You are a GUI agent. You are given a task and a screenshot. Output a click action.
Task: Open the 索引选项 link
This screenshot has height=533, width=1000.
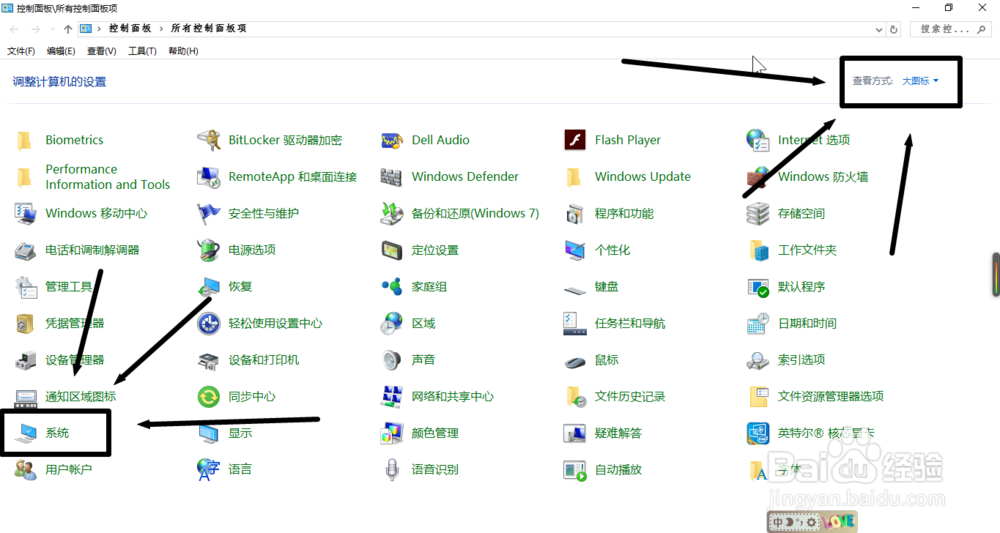point(801,360)
